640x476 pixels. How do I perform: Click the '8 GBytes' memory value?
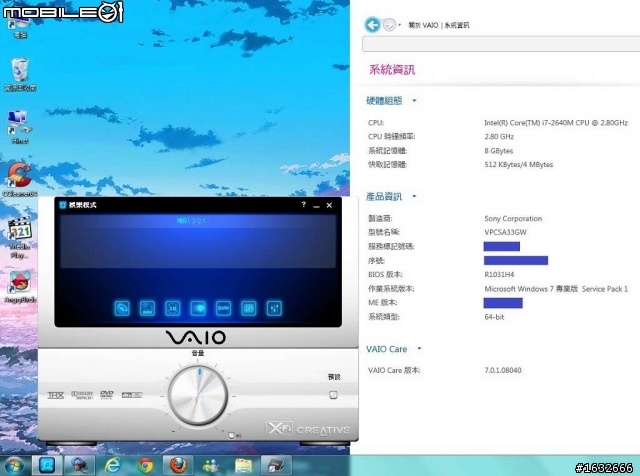[498, 151]
